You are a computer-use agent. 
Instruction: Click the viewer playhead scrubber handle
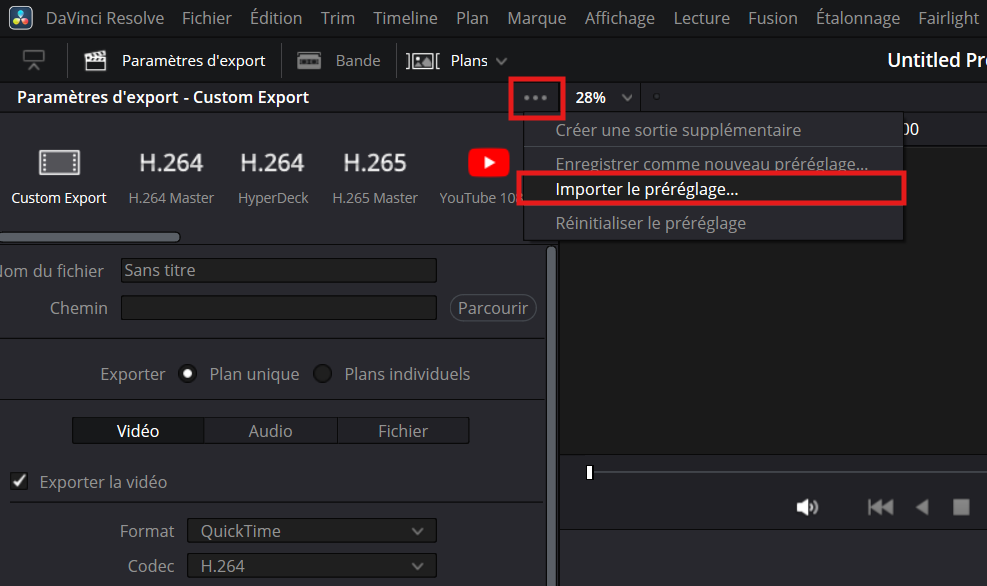(590, 472)
